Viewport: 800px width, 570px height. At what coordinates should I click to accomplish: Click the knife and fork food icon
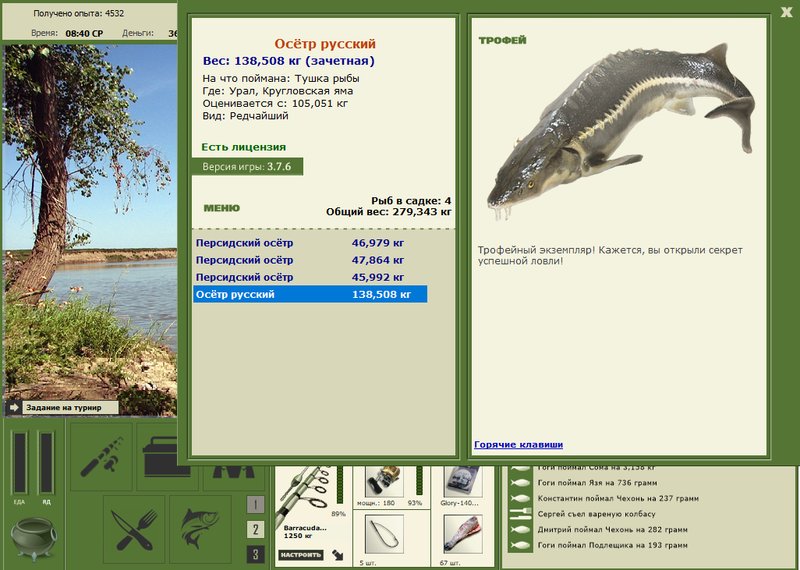[x=134, y=529]
